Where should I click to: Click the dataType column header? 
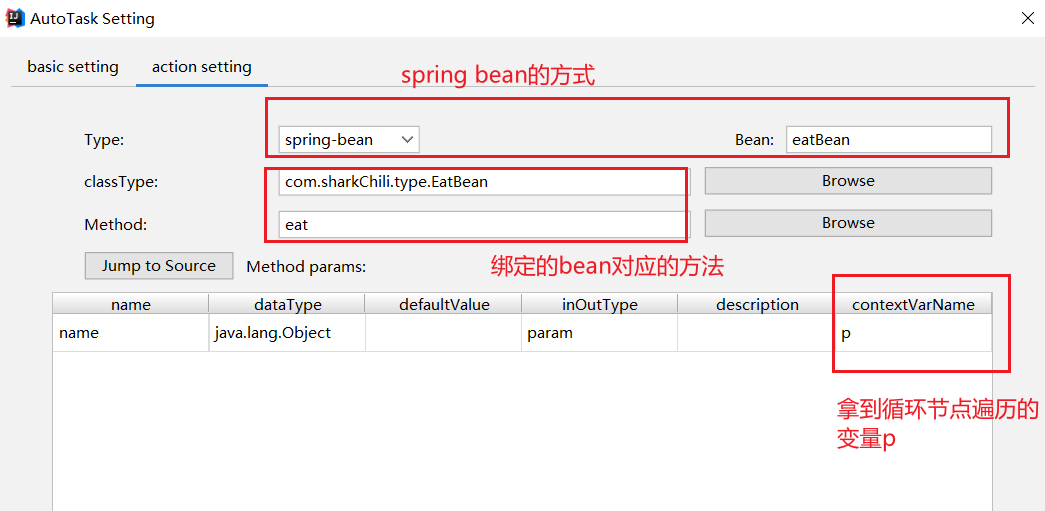click(287, 304)
